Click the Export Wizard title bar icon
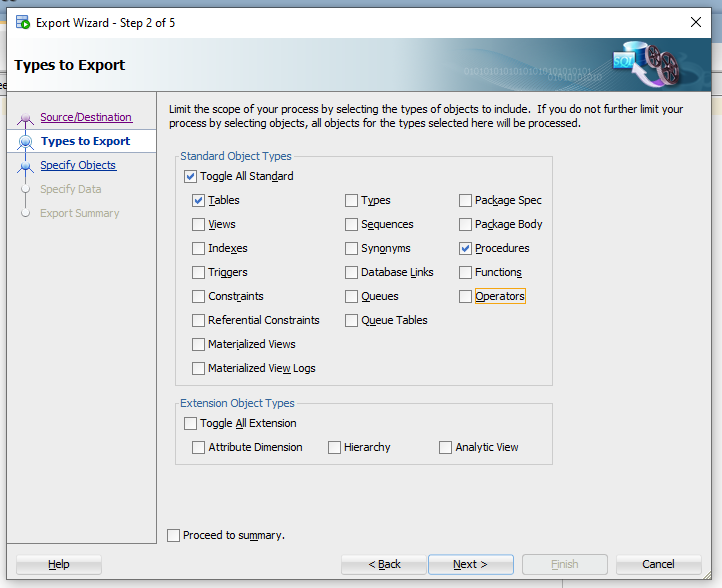This screenshot has width=722, height=588. coord(23,22)
